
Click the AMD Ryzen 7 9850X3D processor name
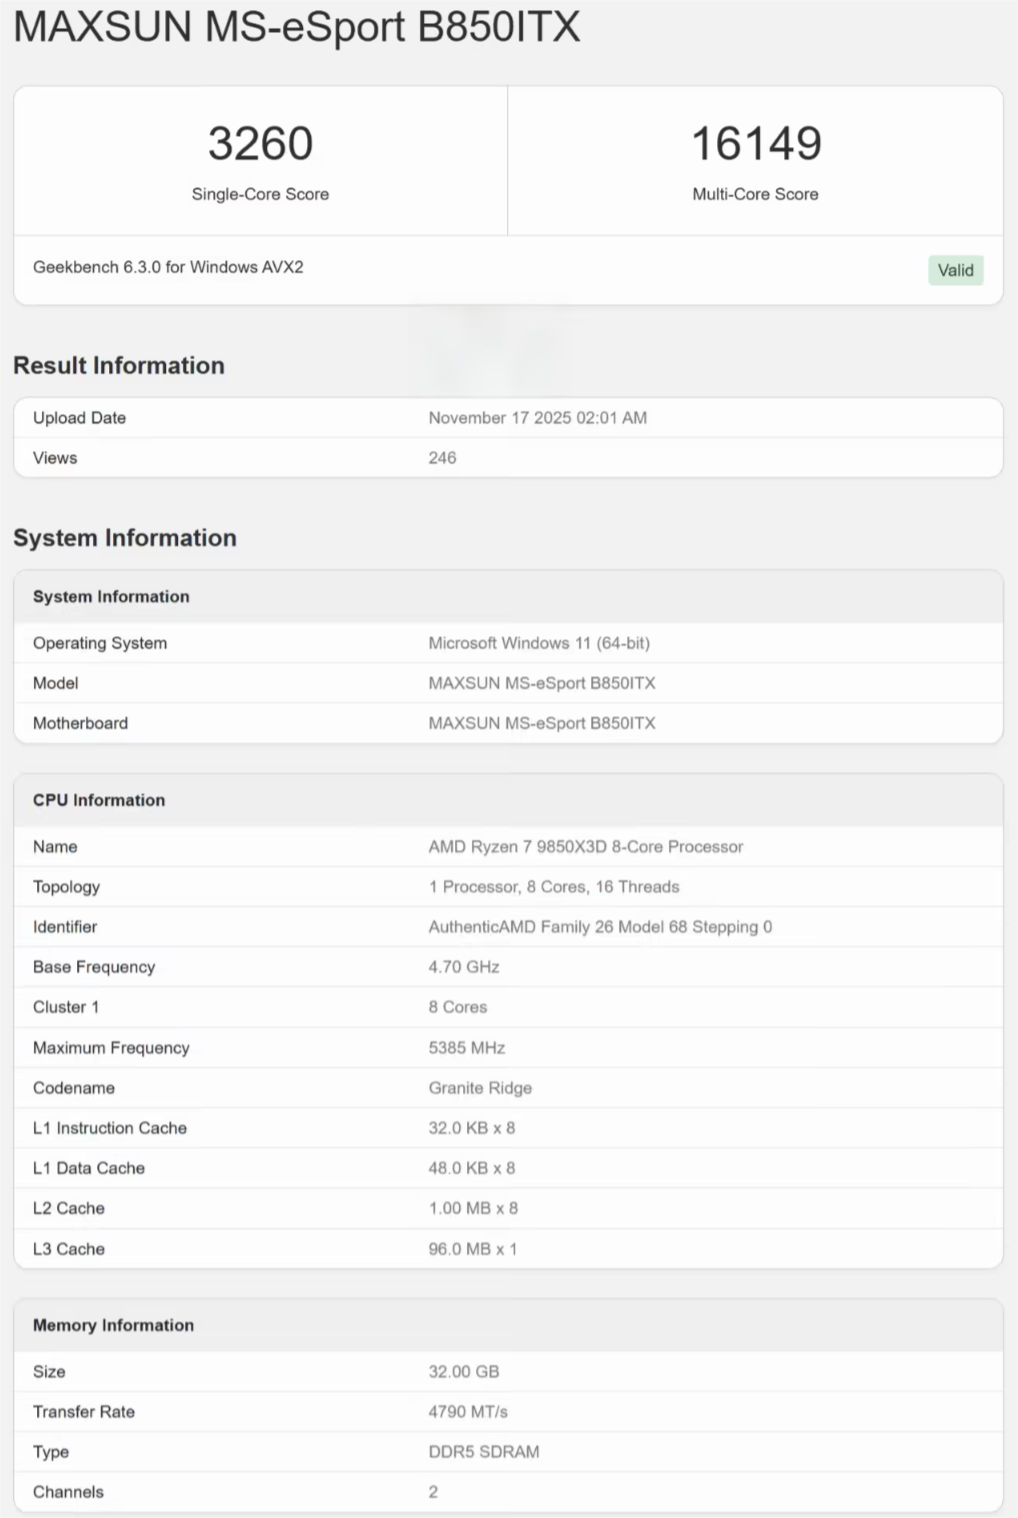[x=585, y=847]
